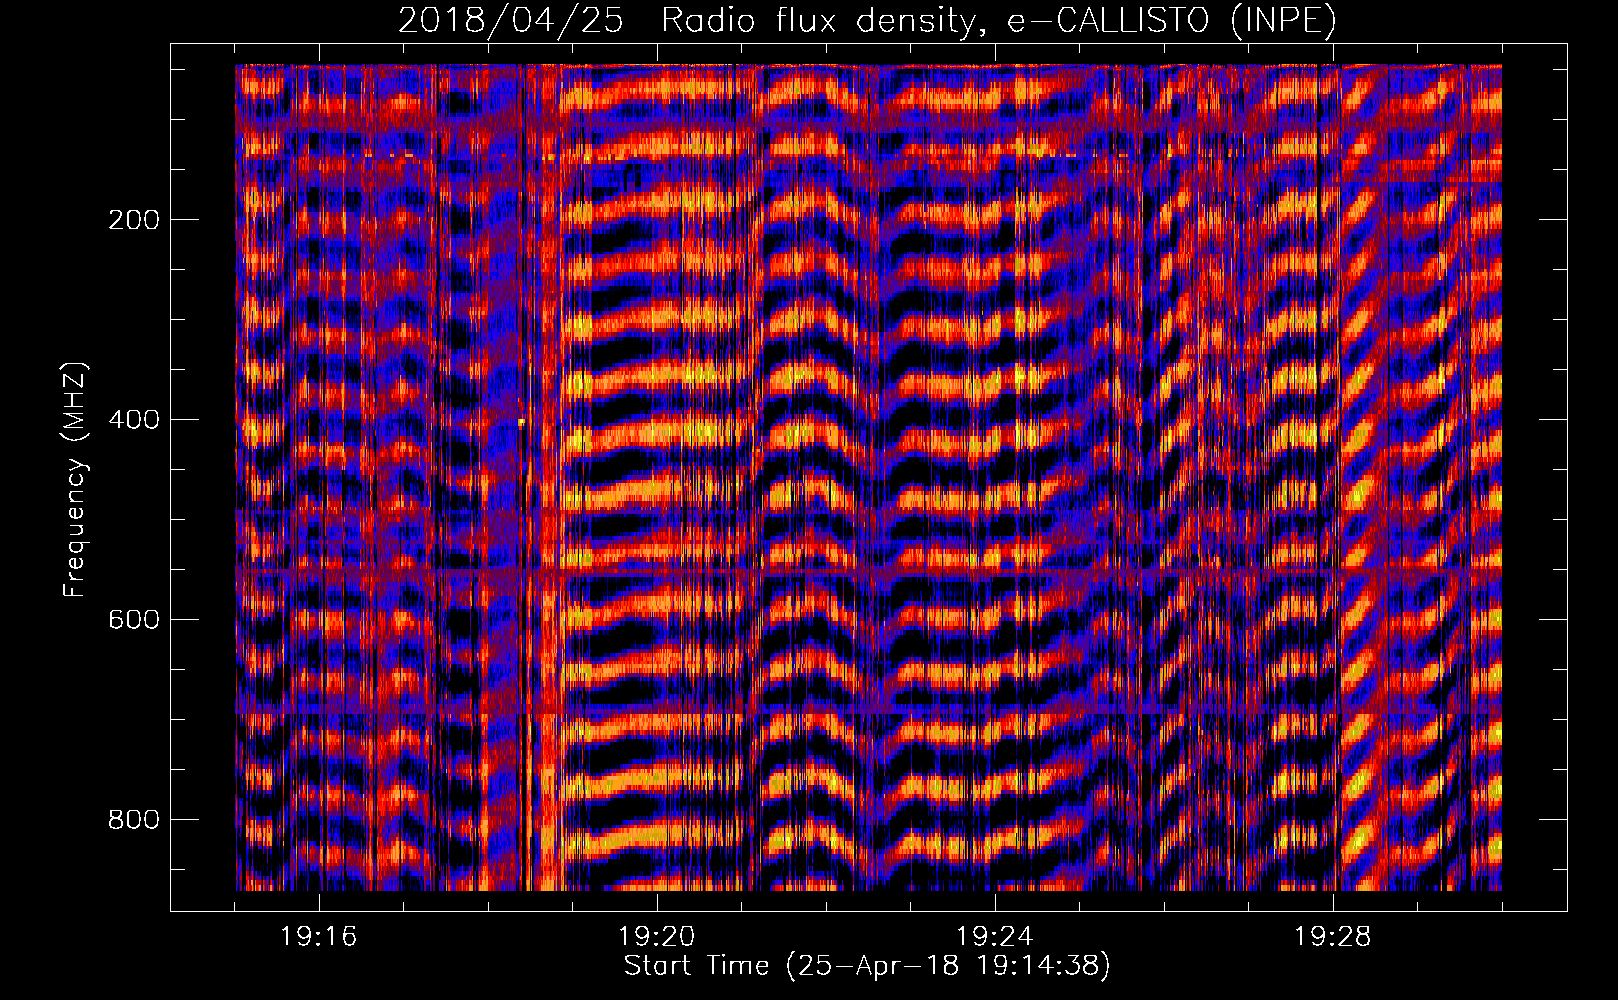Screen dimensions: 1618x1000
Task: Click the 600 frequency tick label
Action: 134,620
